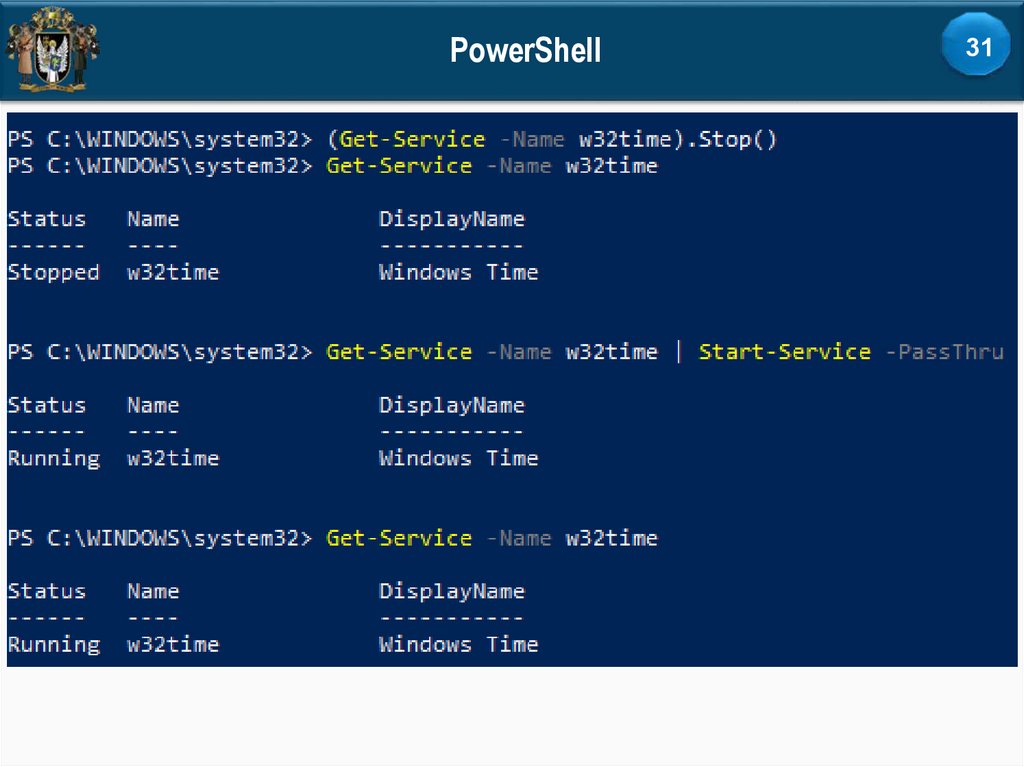Click the prompt path on the .Stop() line
Image resolution: width=1024 pixels, height=767 pixels.
(x=160, y=140)
